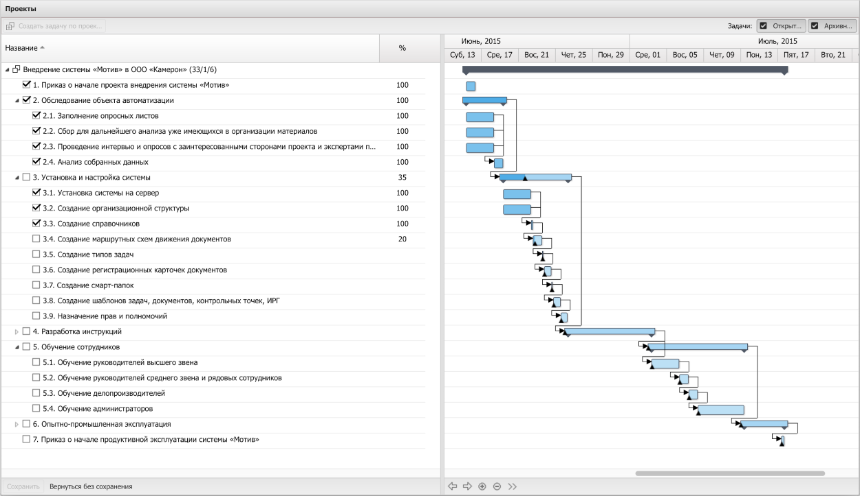Toggle the «Открыт...» tasks filter checkbox
The image size is (860, 496).
click(763, 25)
